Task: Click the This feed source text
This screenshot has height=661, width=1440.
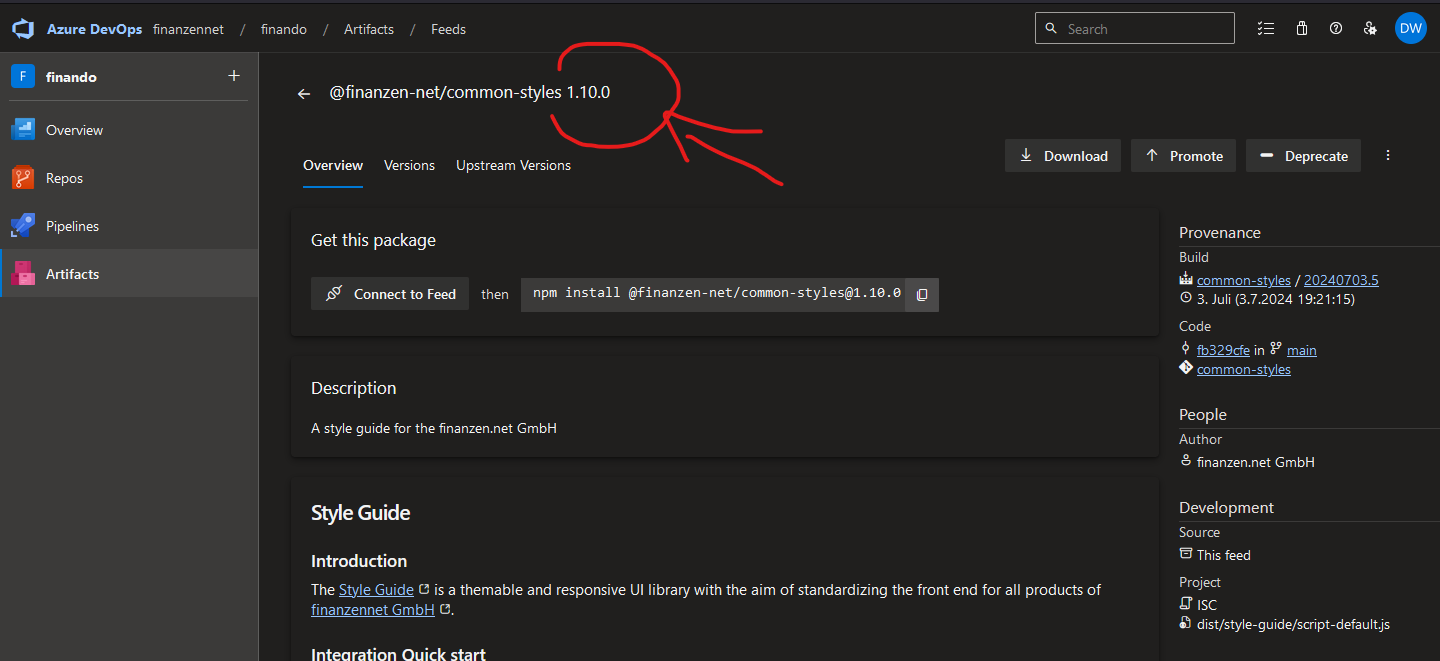Action: (x=1223, y=555)
